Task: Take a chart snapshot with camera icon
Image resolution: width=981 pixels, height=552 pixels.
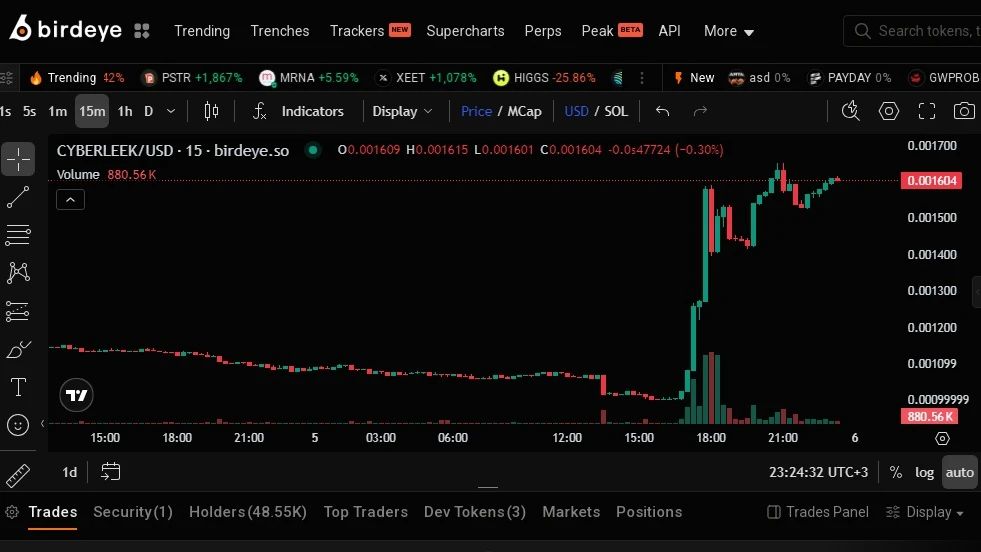Action: [x=964, y=111]
